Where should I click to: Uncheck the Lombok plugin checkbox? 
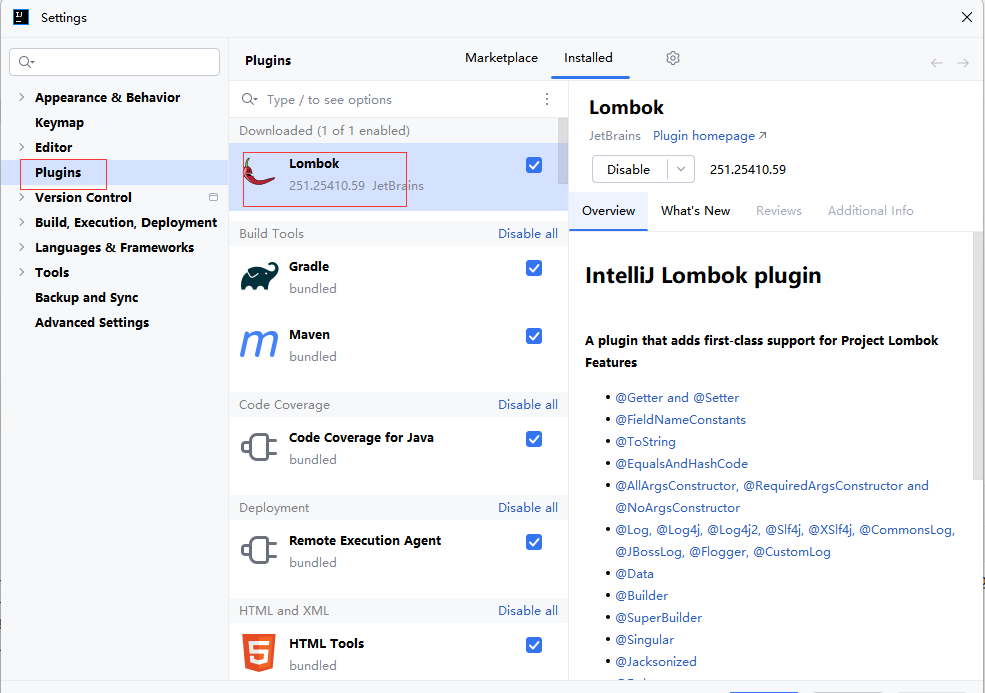coord(534,165)
